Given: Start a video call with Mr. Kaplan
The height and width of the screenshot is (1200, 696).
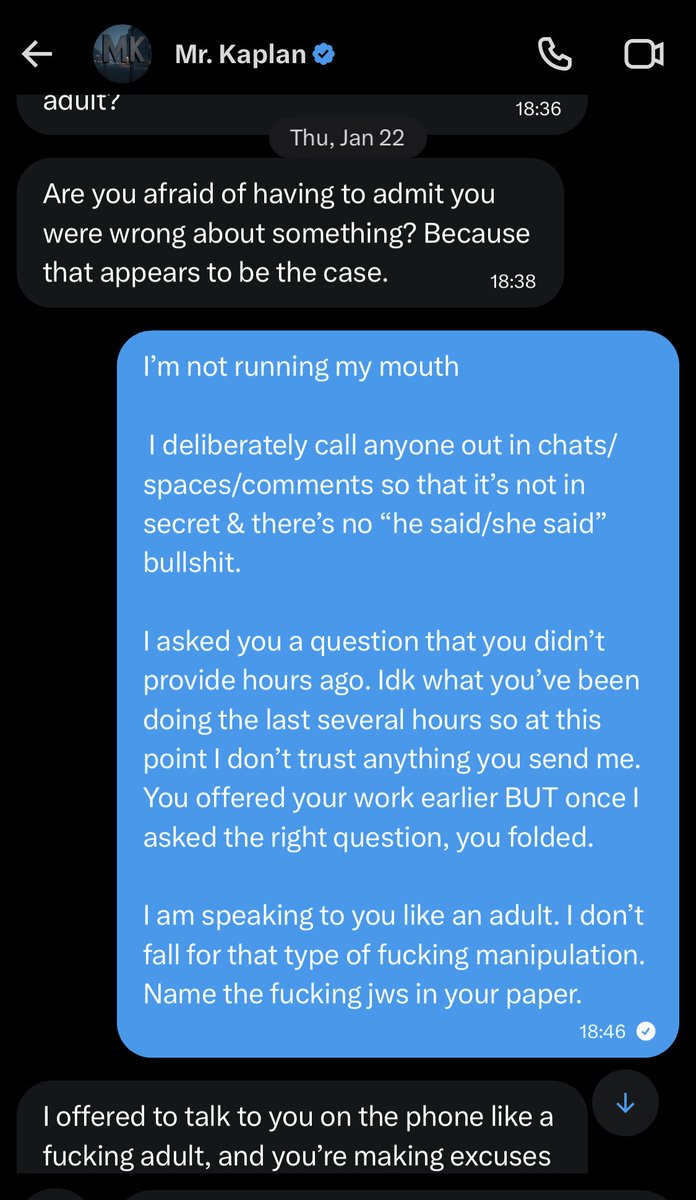Looking at the screenshot, I should coord(644,55).
